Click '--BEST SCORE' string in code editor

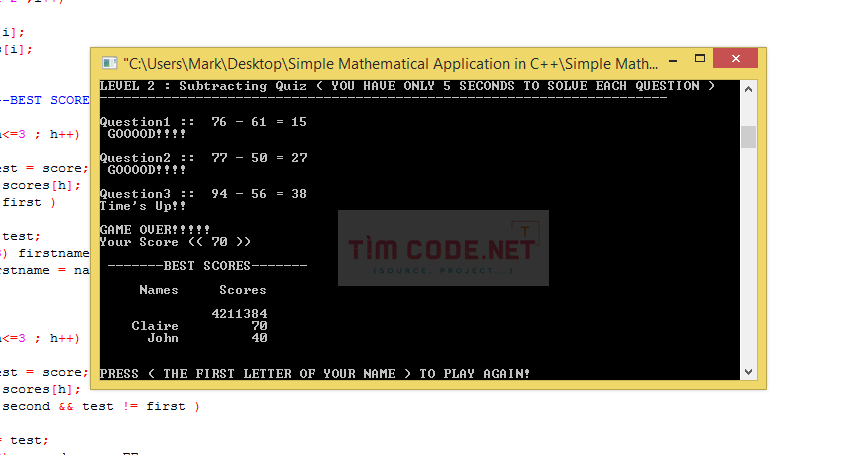click(45, 101)
